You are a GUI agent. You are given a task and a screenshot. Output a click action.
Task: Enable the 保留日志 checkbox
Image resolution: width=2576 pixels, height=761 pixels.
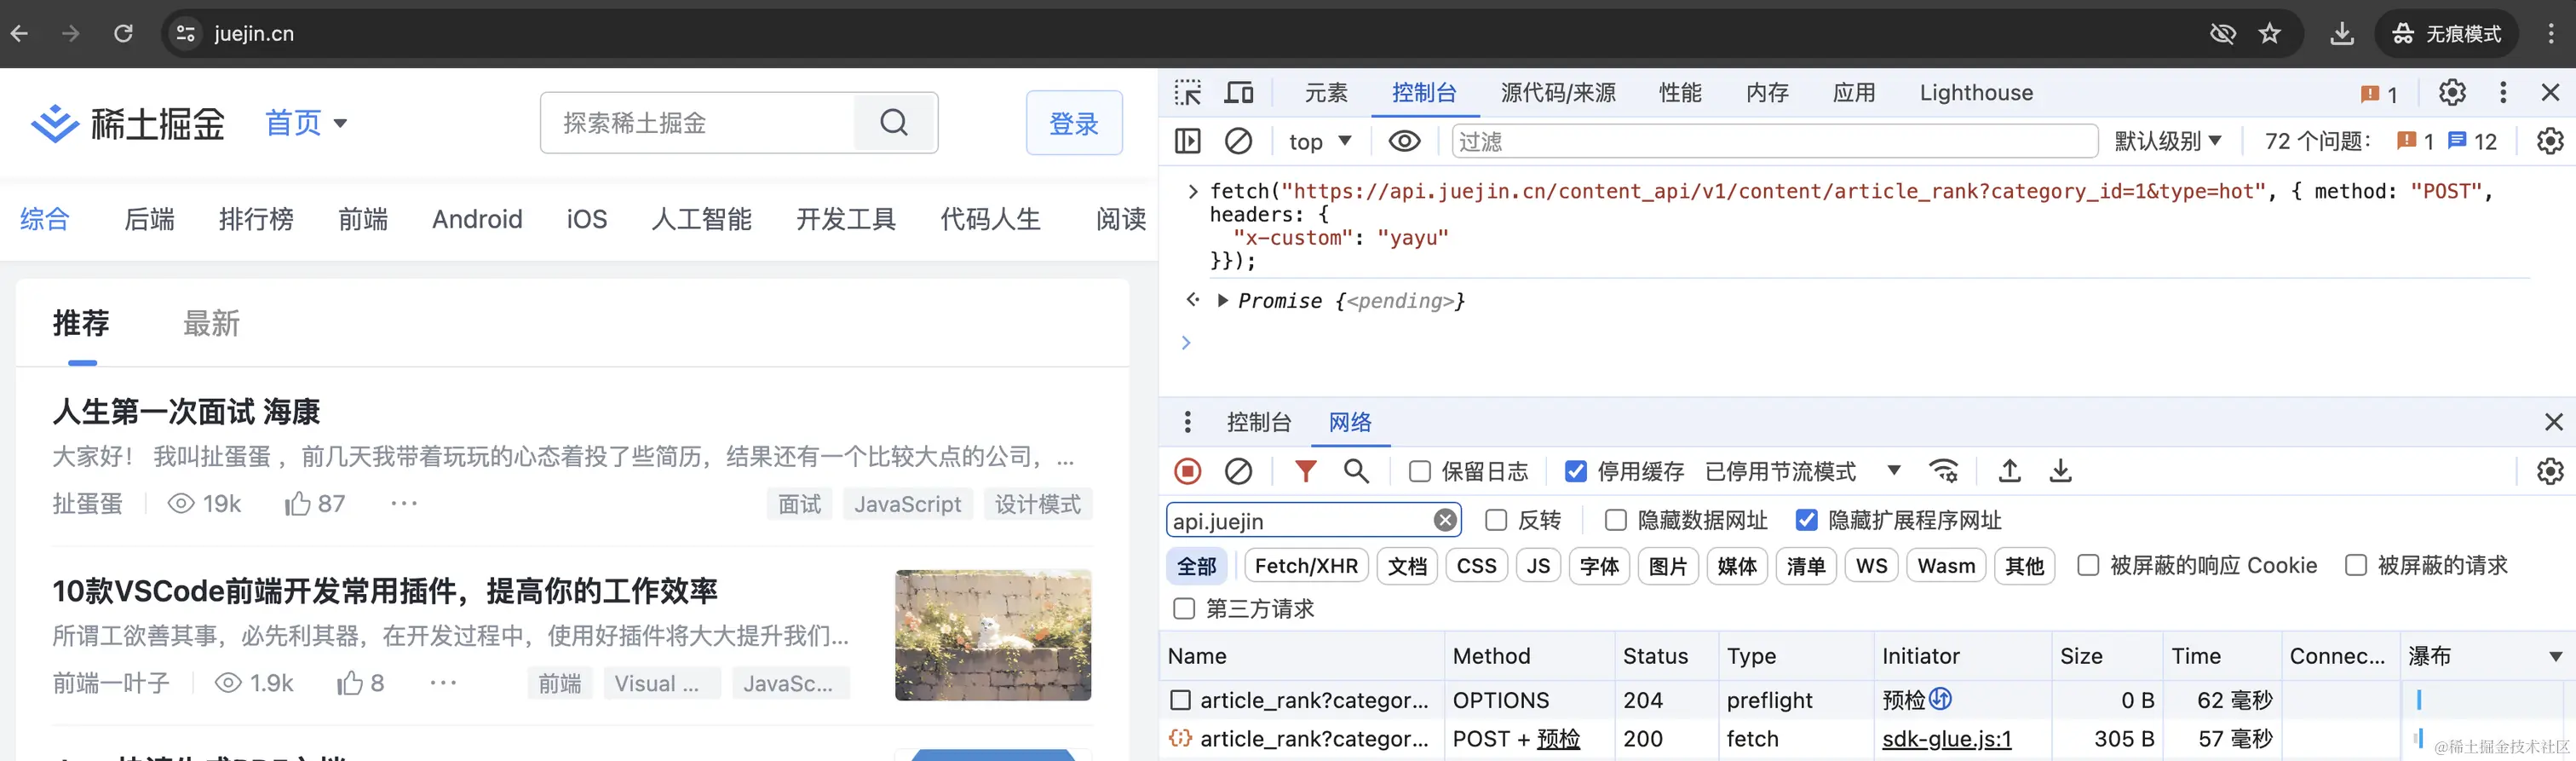coord(1419,471)
